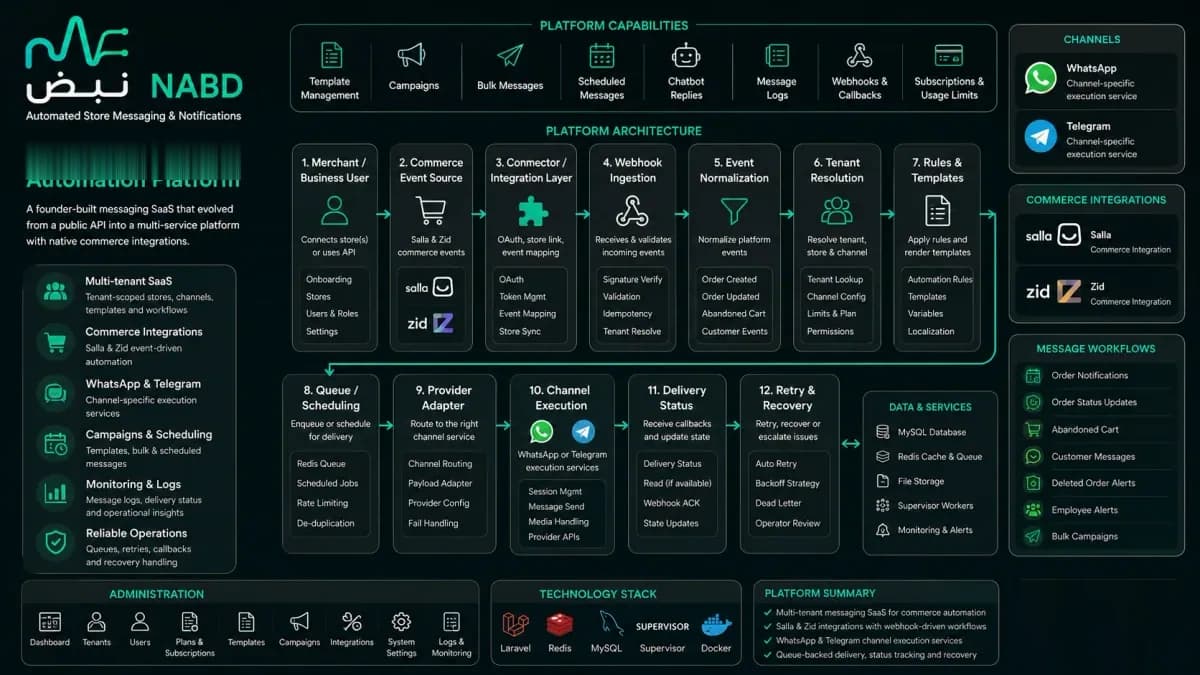The width and height of the screenshot is (1200, 675).
Task: Click the Template Management document icon
Action: [x=330, y=55]
